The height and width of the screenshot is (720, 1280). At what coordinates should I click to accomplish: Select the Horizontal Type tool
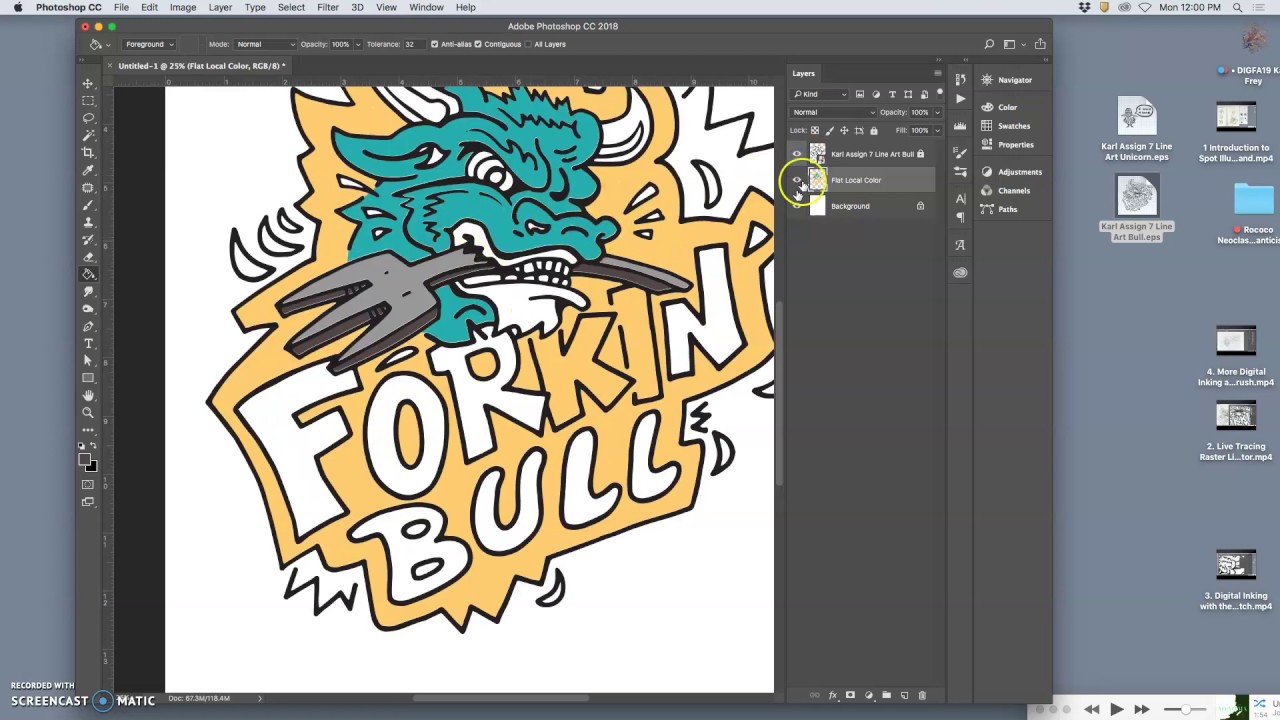point(88,343)
